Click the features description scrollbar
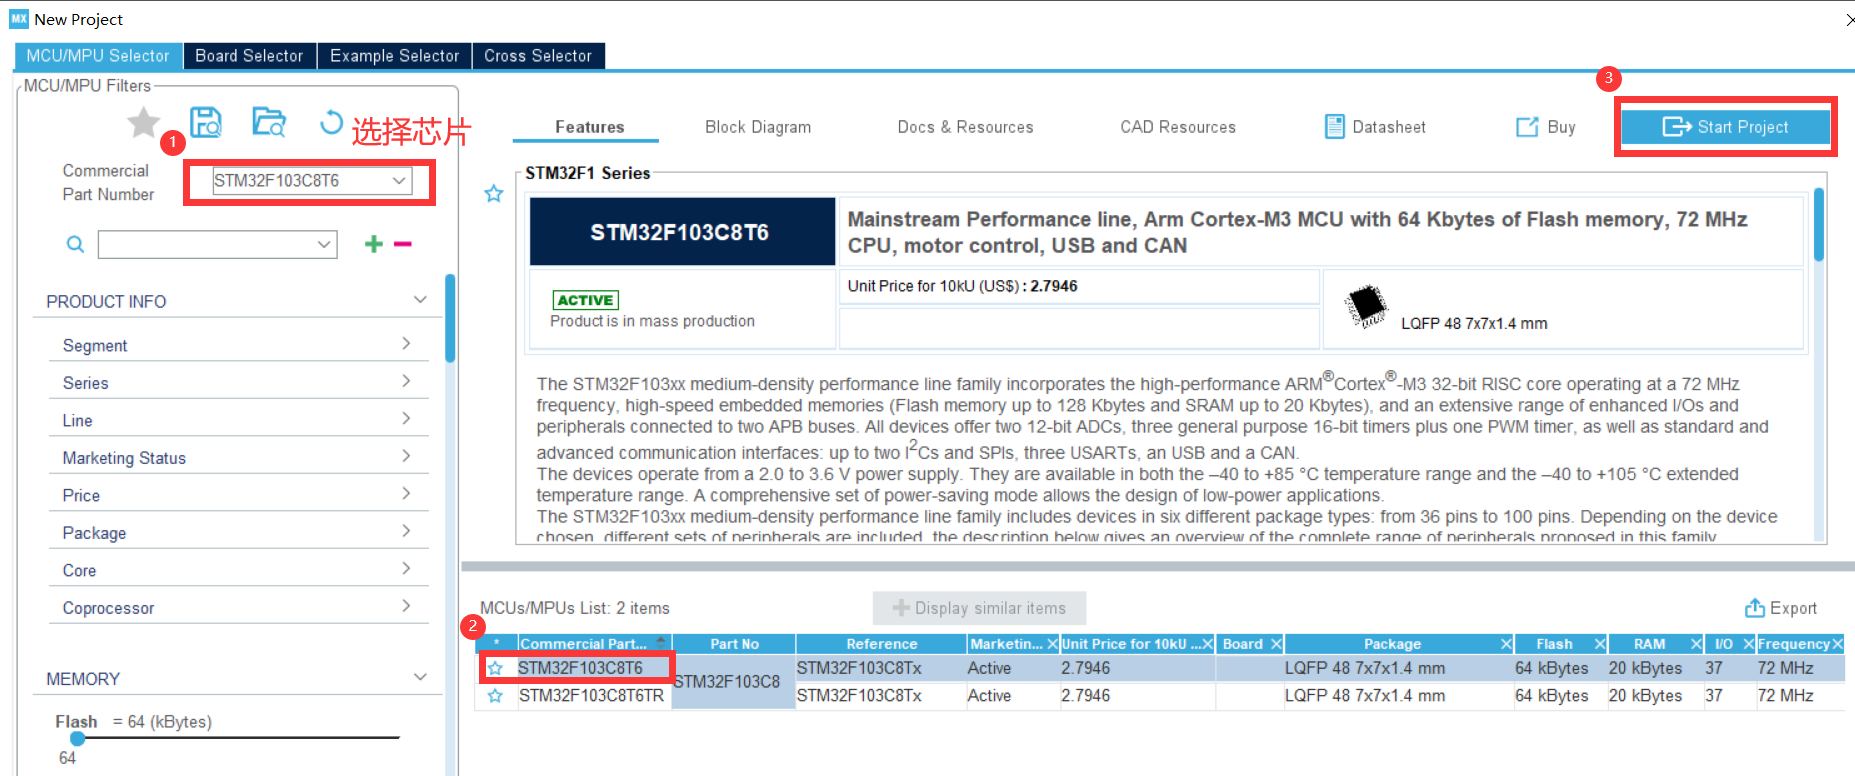 (1818, 225)
